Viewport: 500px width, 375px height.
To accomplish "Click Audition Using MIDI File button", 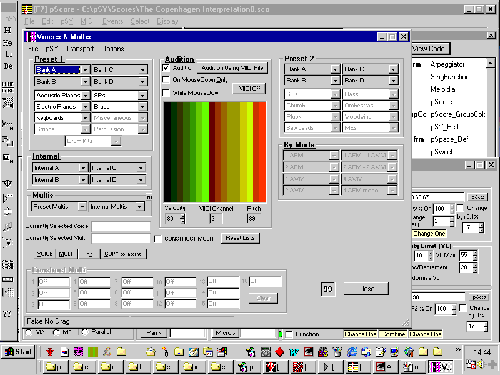I will [x=232, y=68].
